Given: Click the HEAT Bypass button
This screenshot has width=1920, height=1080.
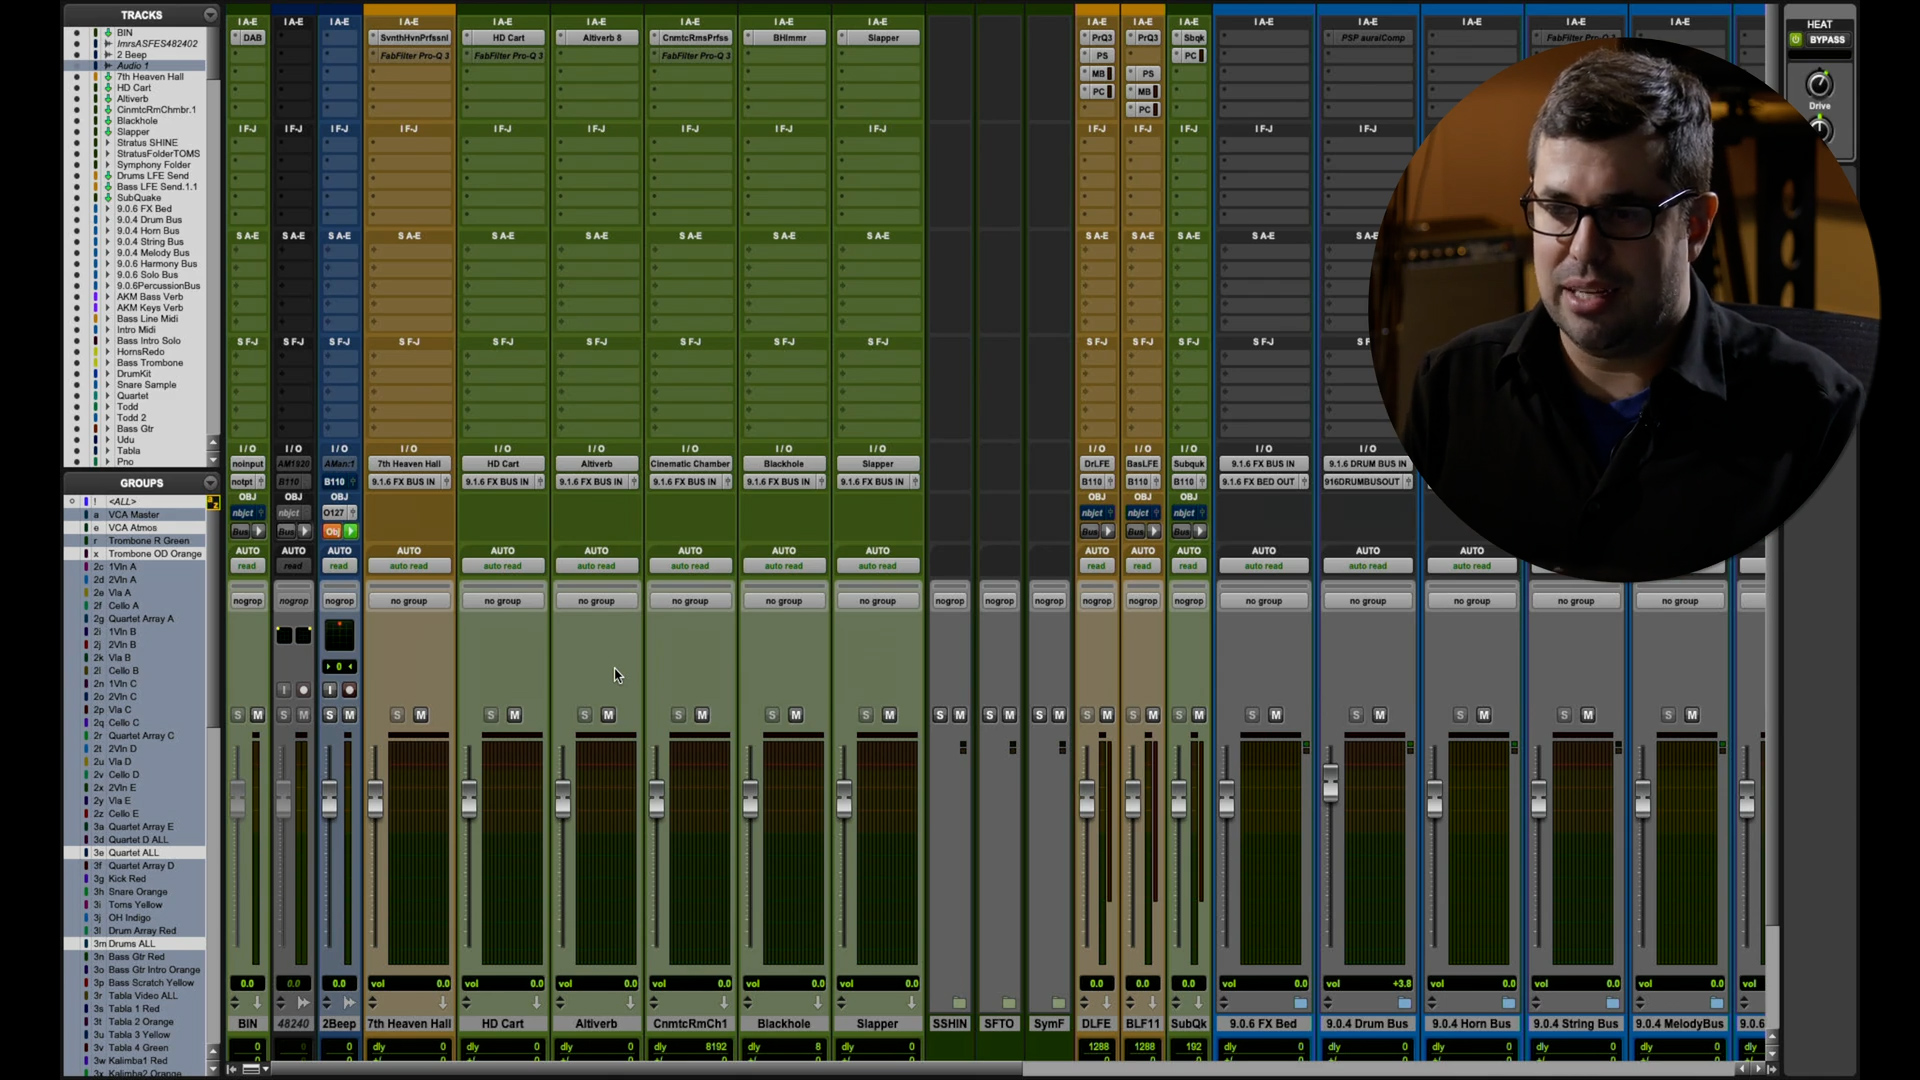Looking at the screenshot, I should point(1827,40).
